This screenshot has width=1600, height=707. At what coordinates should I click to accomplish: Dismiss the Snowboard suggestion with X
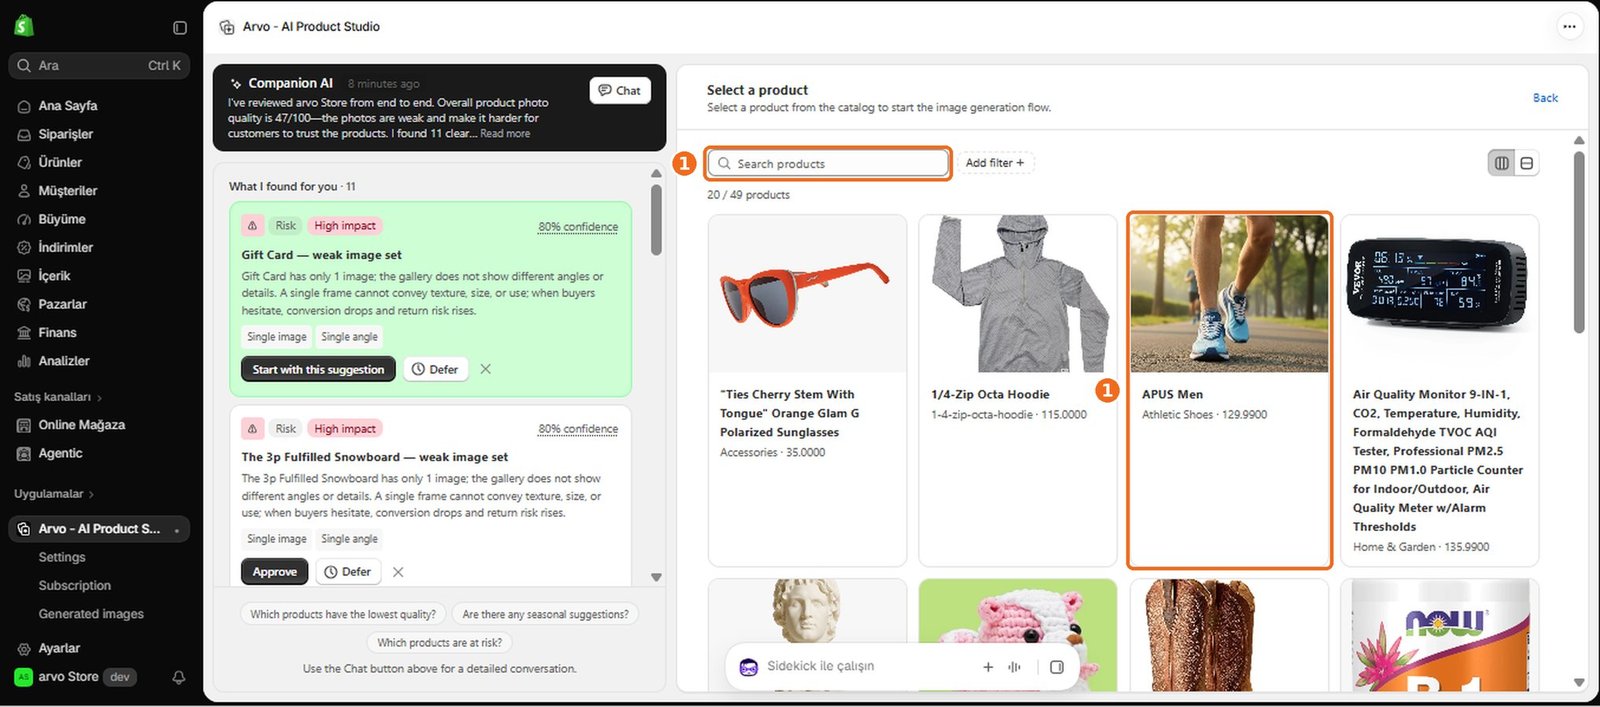(x=398, y=572)
